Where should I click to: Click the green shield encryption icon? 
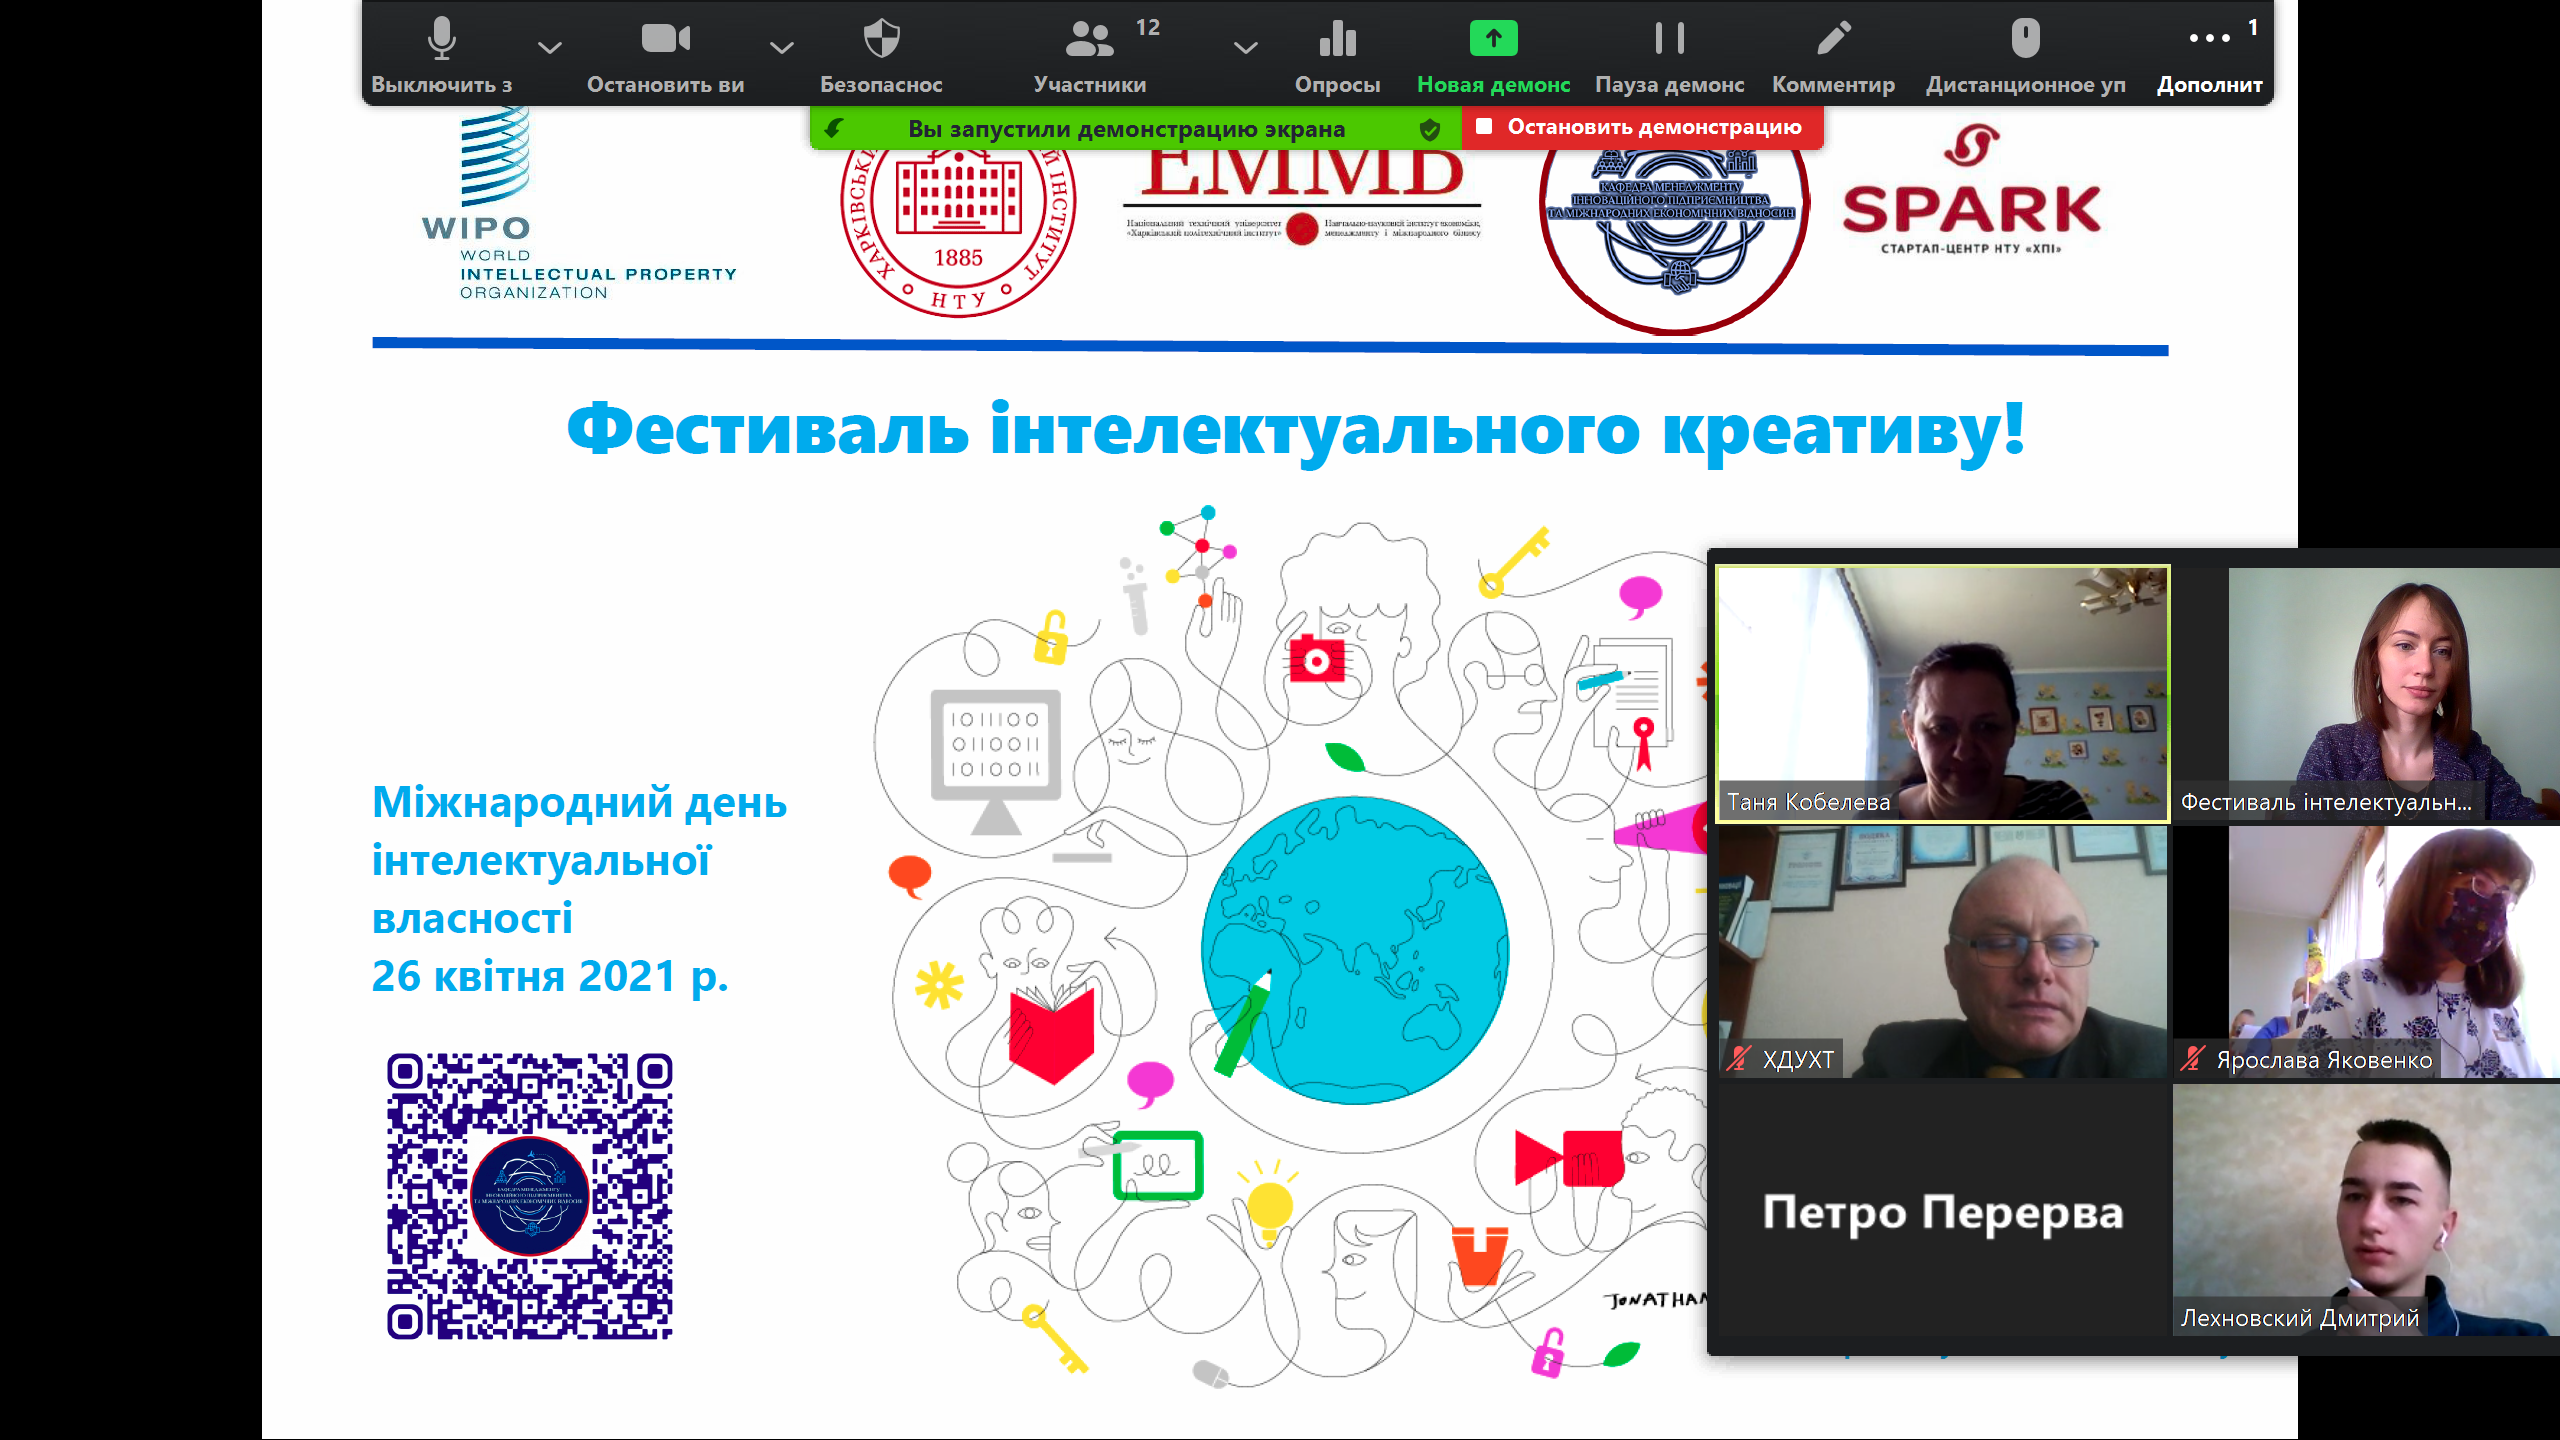1430,129
